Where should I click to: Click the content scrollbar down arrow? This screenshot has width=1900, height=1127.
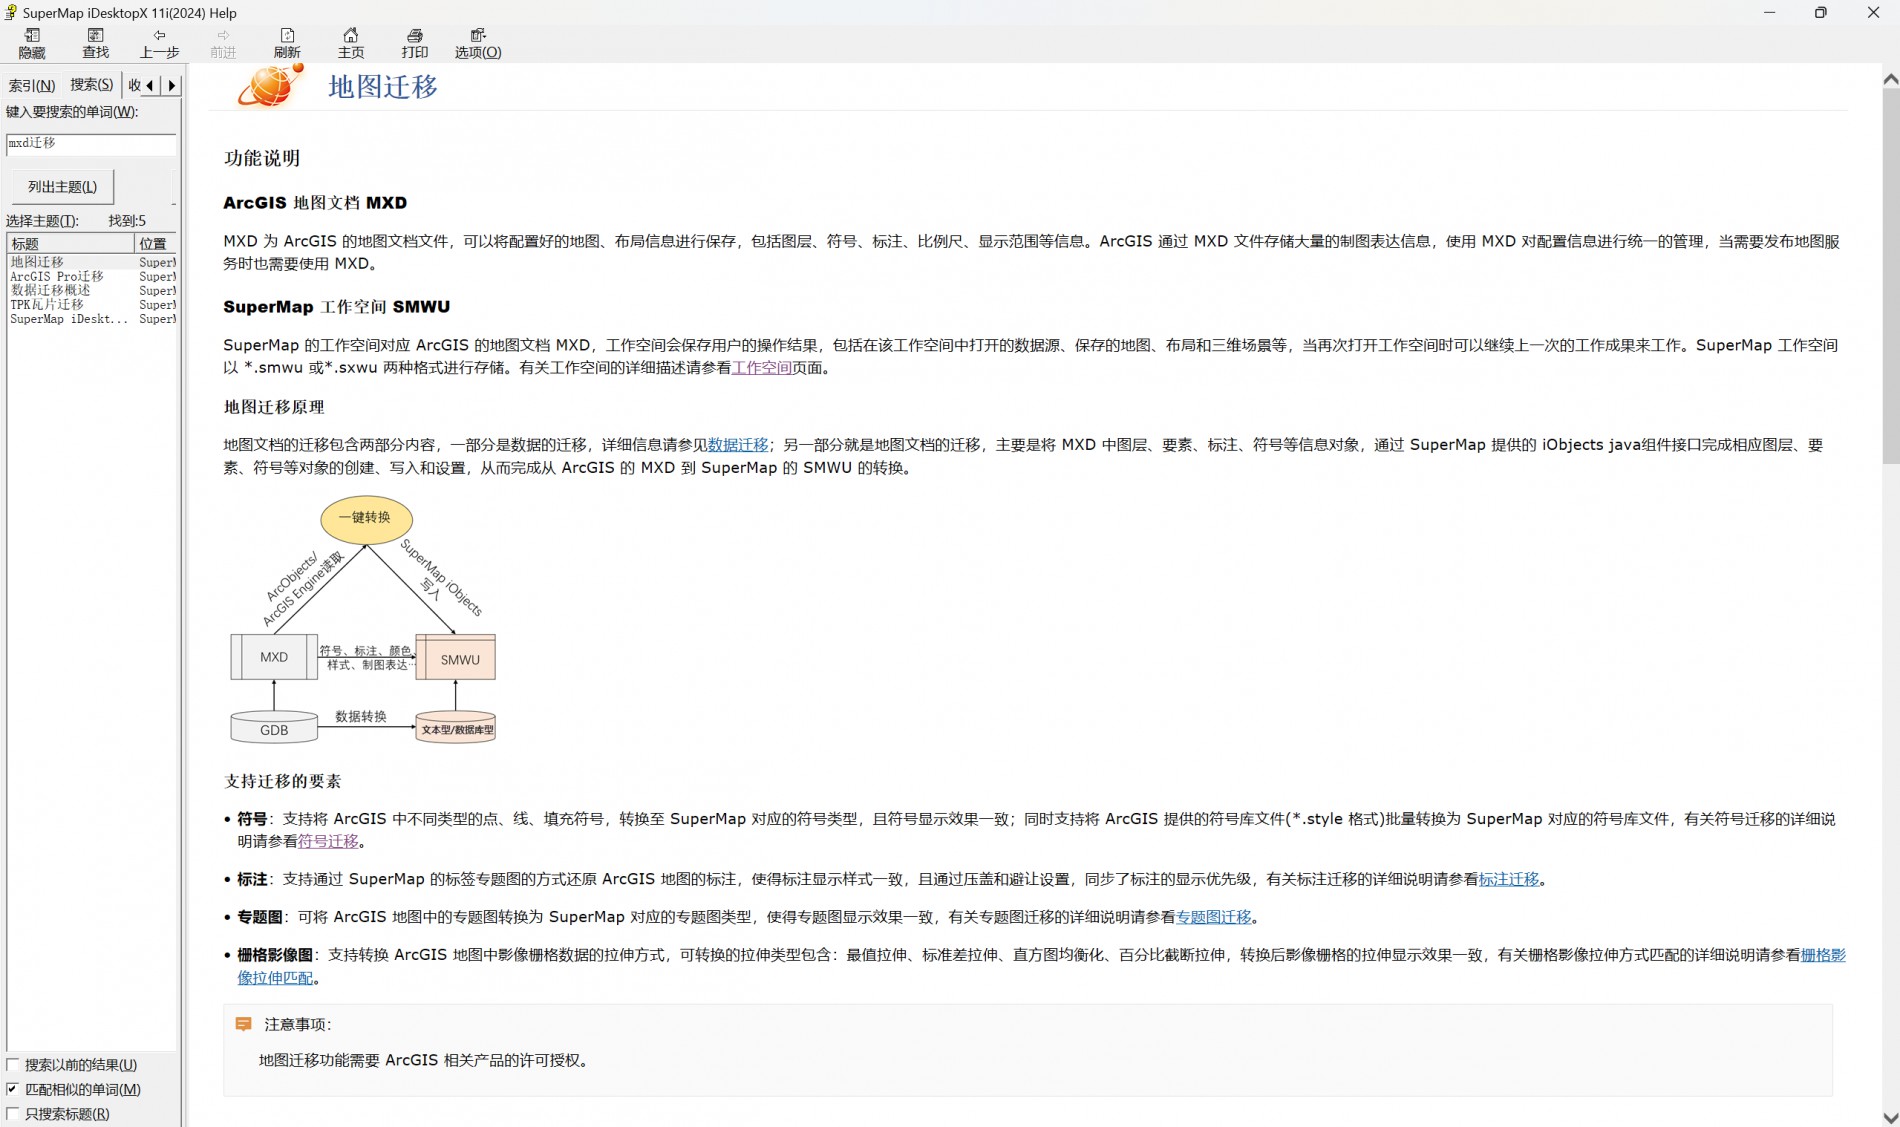[1890, 1117]
